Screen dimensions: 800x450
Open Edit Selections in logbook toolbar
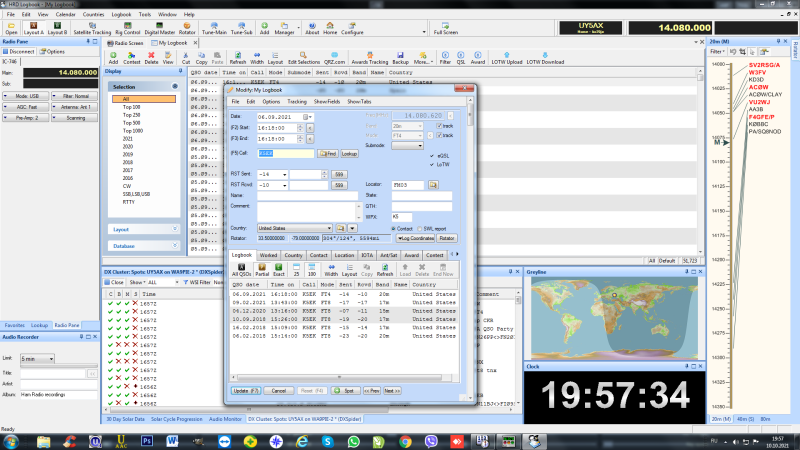click(304, 58)
